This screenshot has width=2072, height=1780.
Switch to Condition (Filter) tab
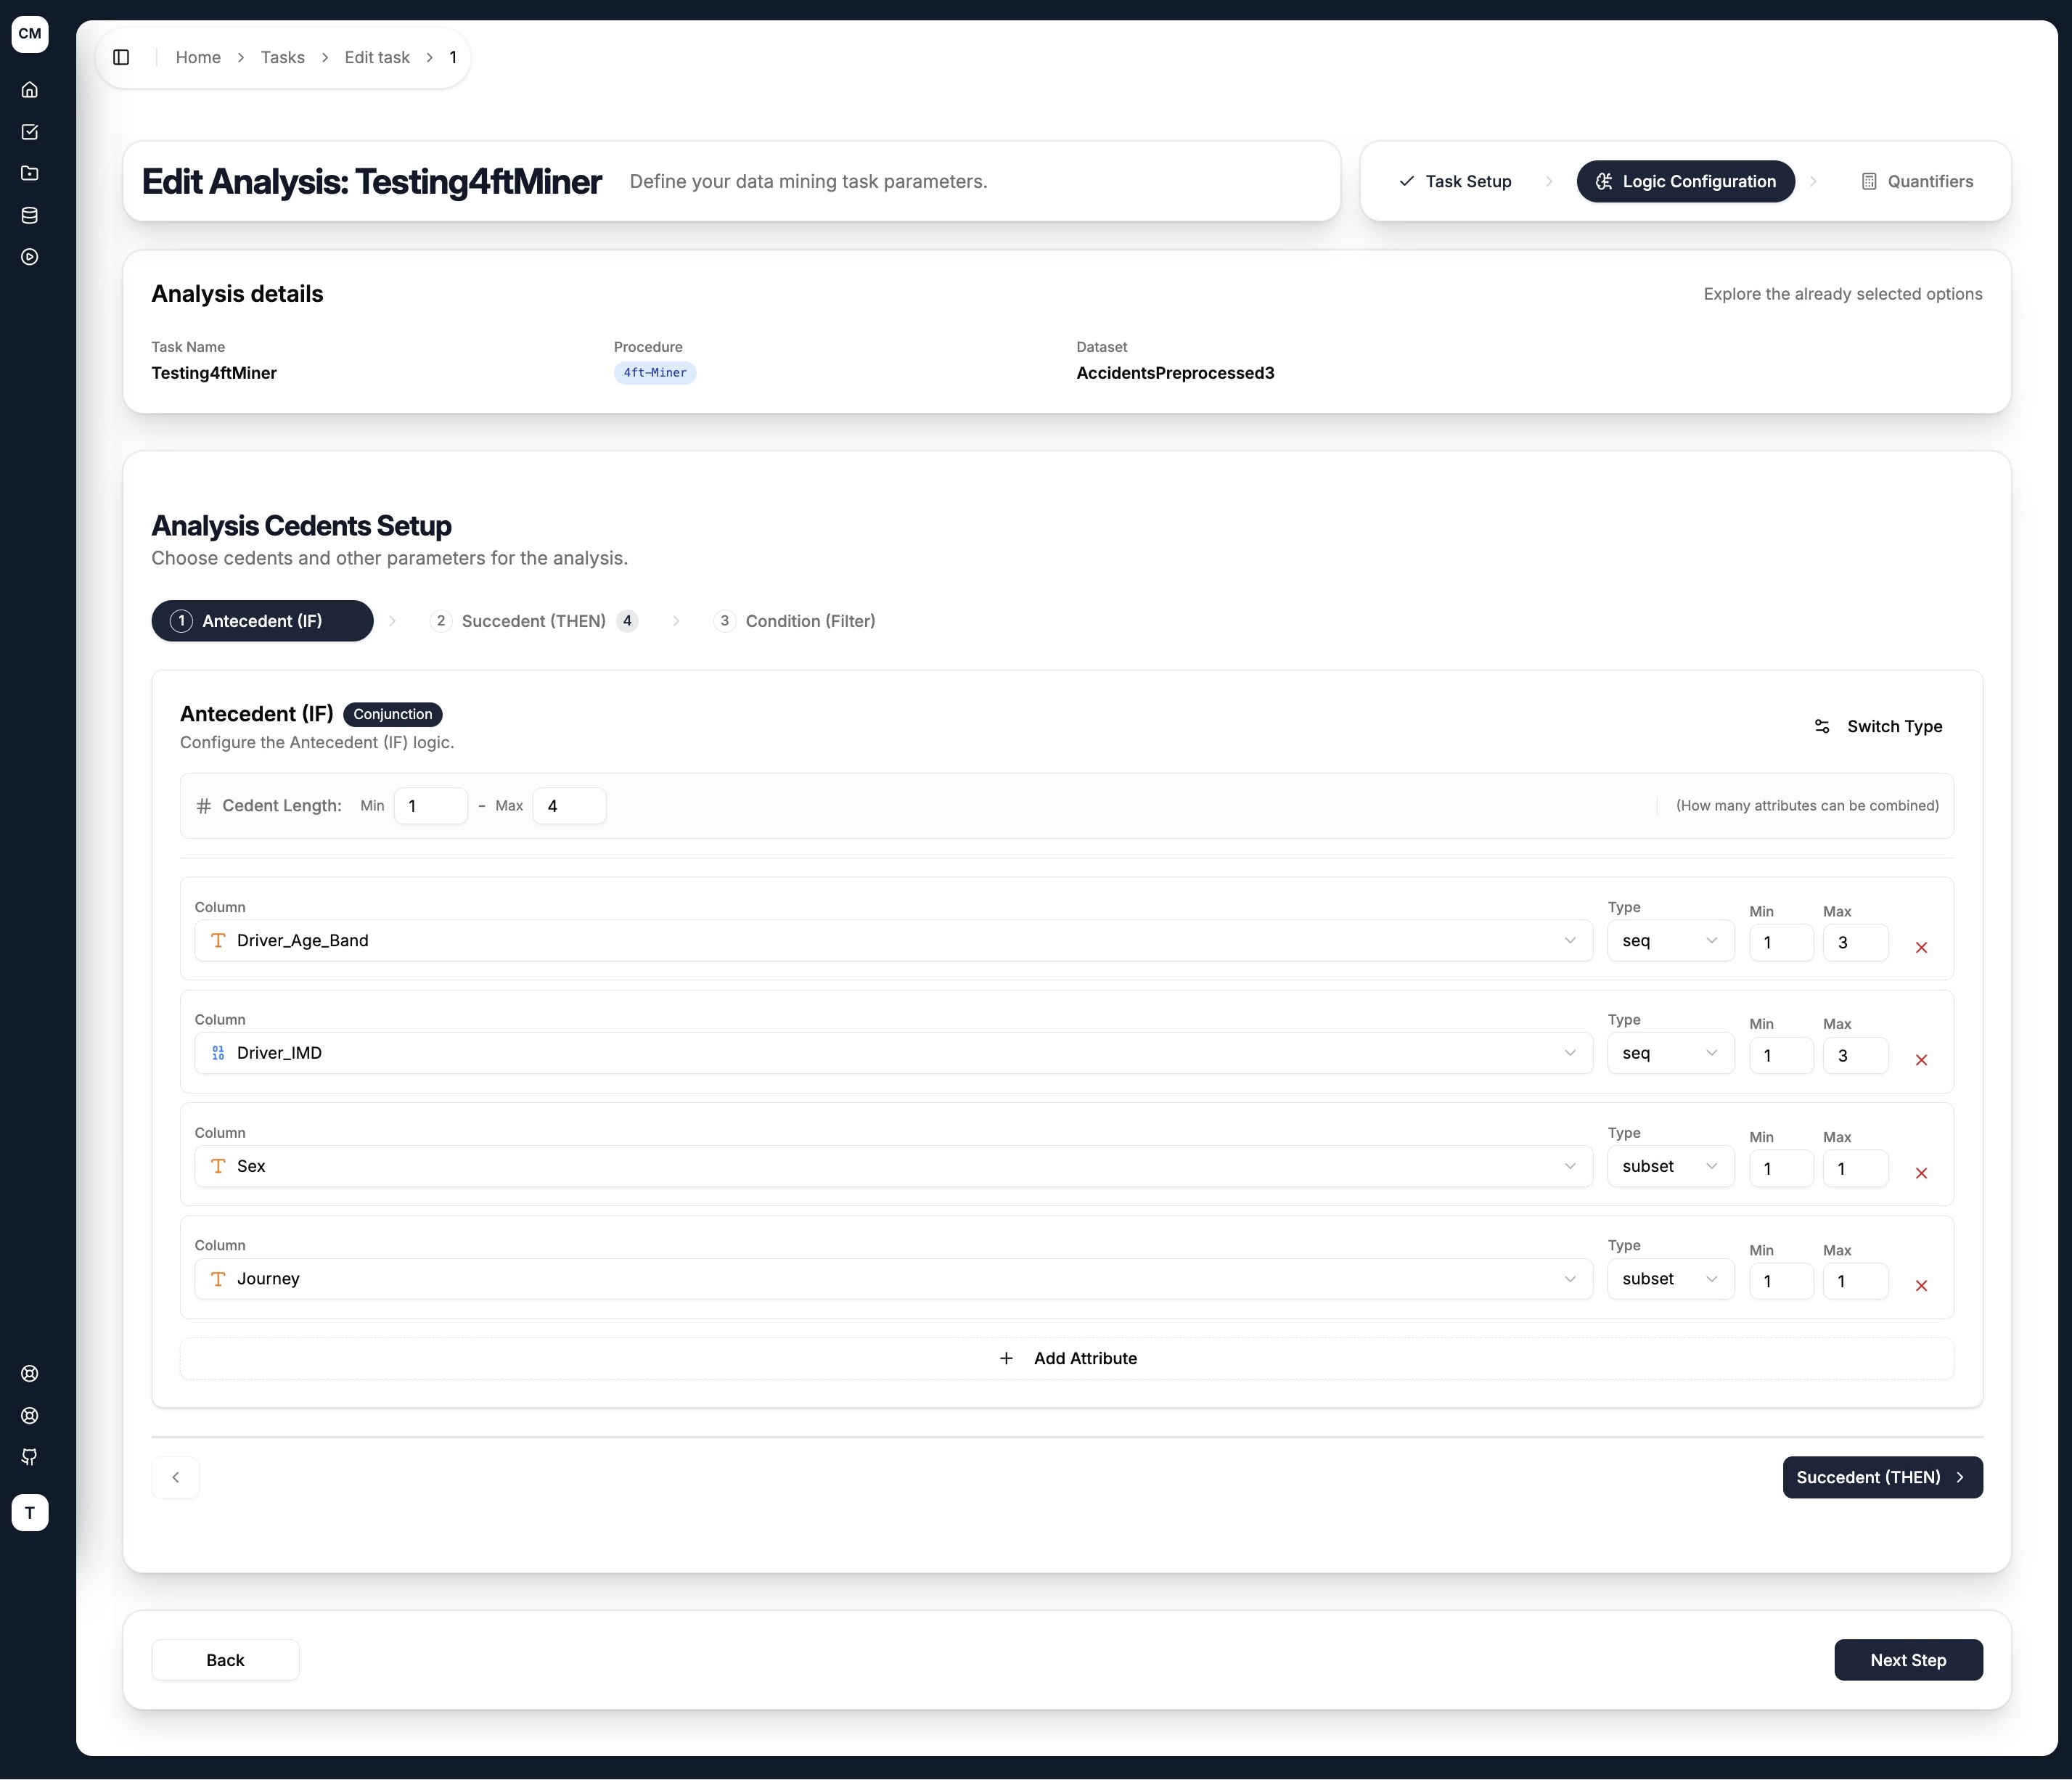[795, 621]
